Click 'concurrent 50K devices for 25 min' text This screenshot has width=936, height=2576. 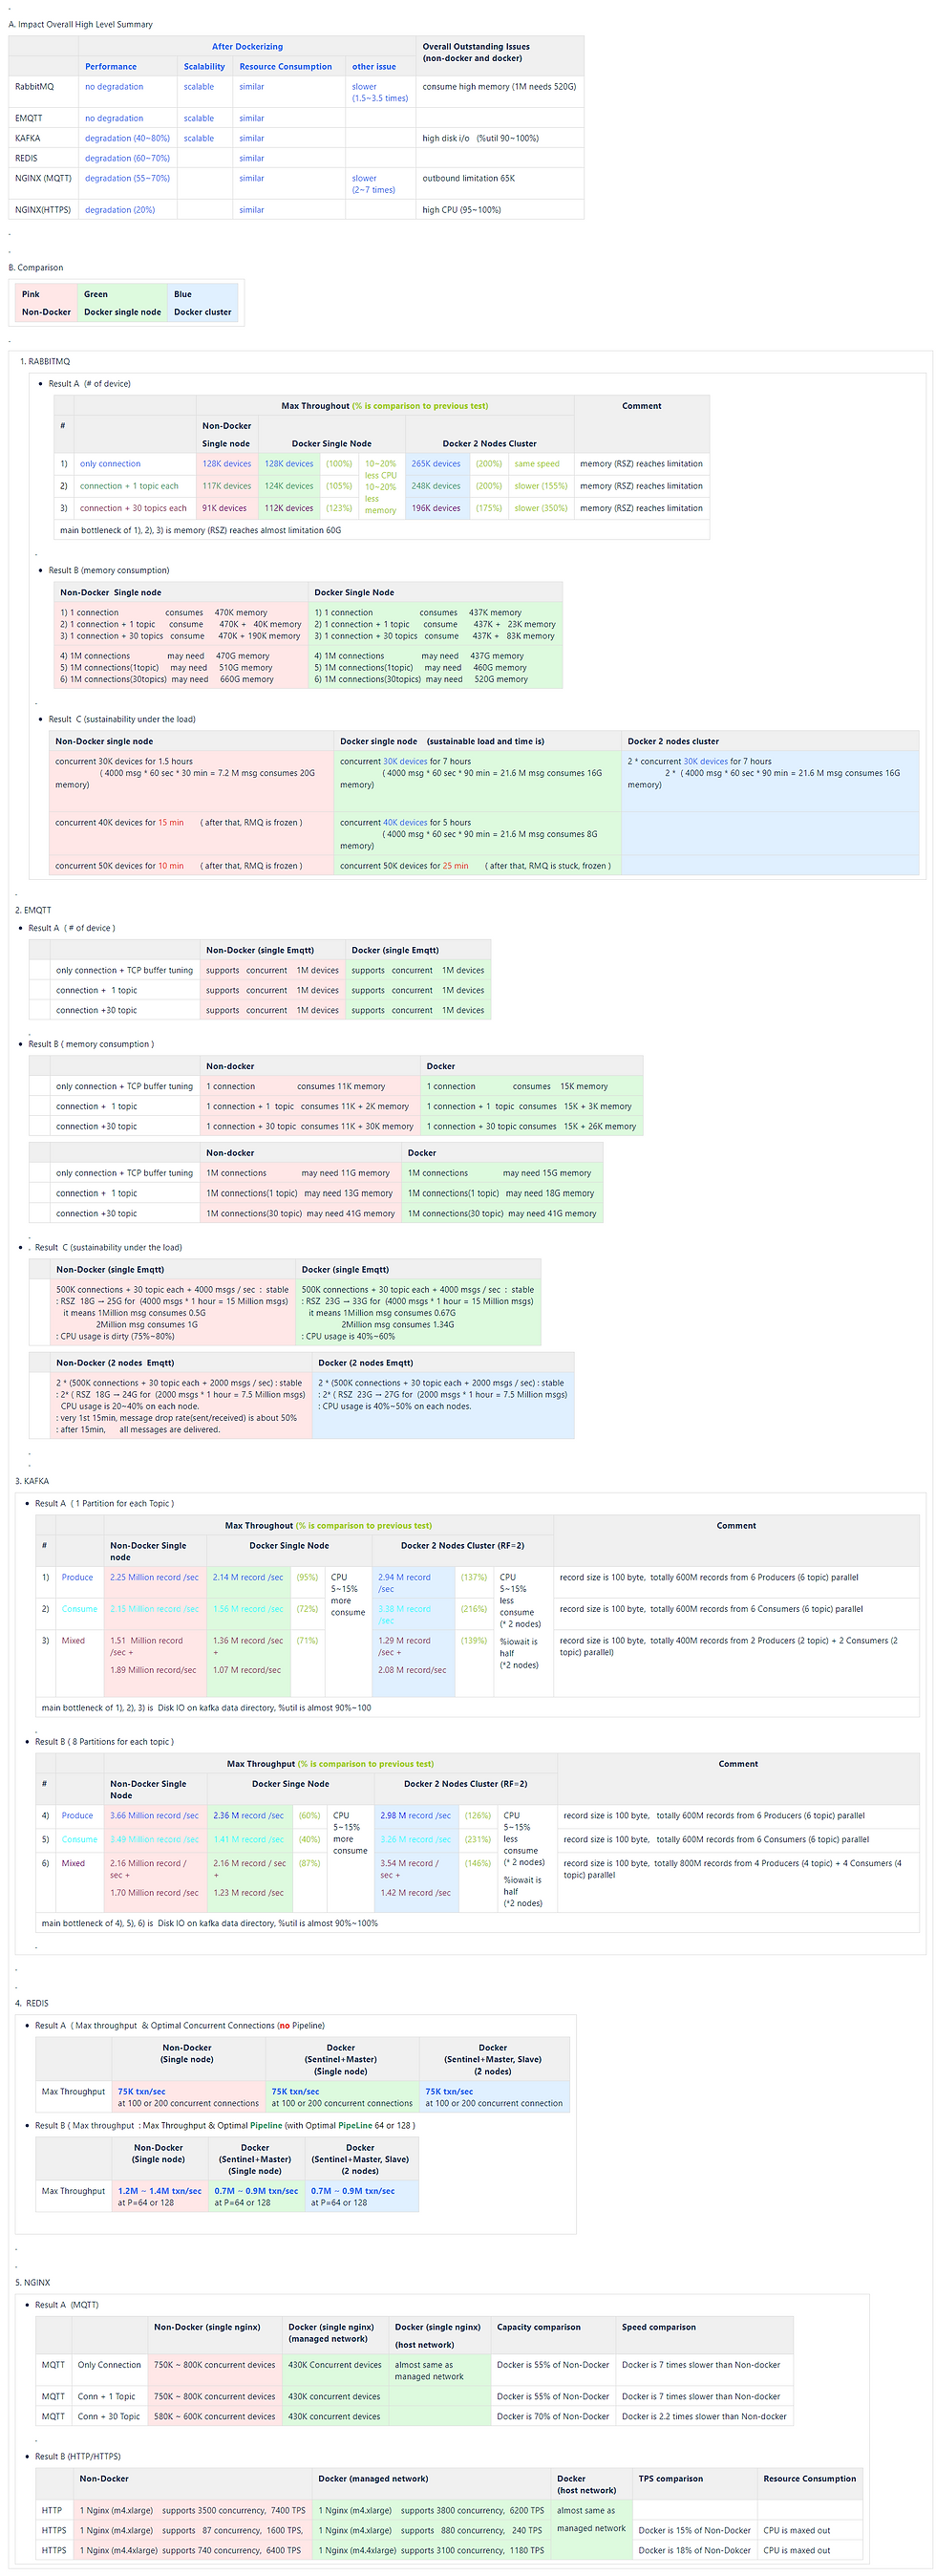pos(404,866)
